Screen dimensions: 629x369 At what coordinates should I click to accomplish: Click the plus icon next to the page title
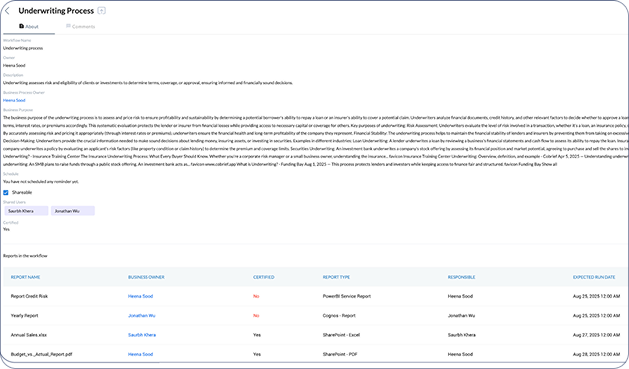tap(101, 11)
